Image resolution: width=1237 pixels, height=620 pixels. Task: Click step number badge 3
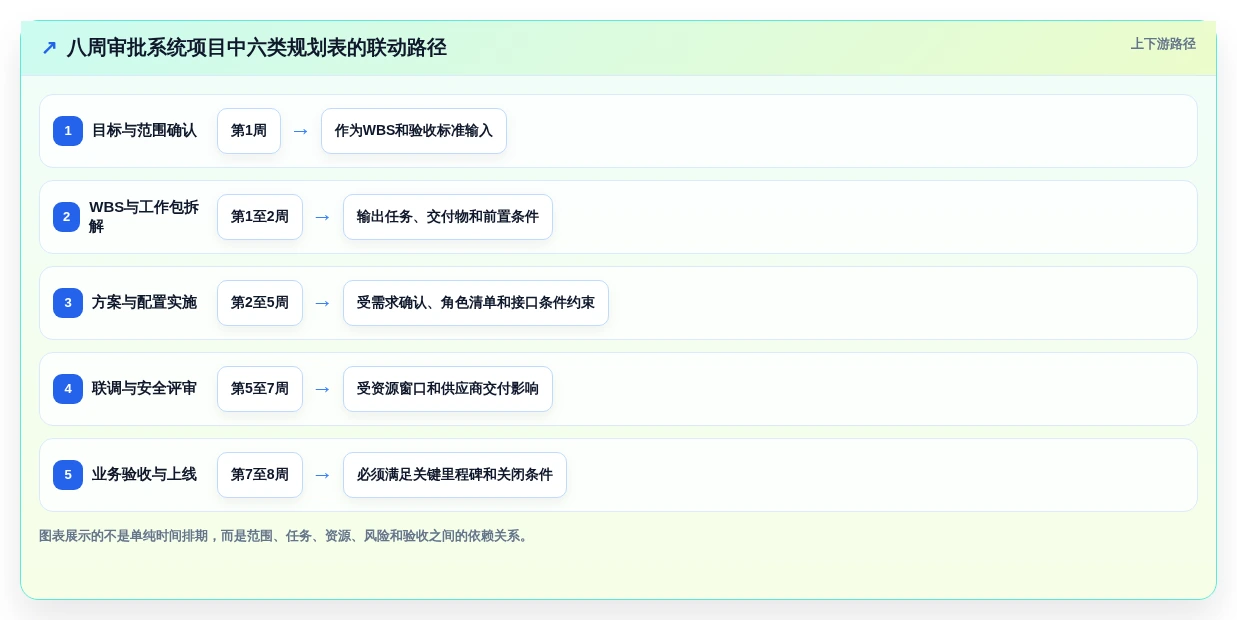click(x=68, y=303)
